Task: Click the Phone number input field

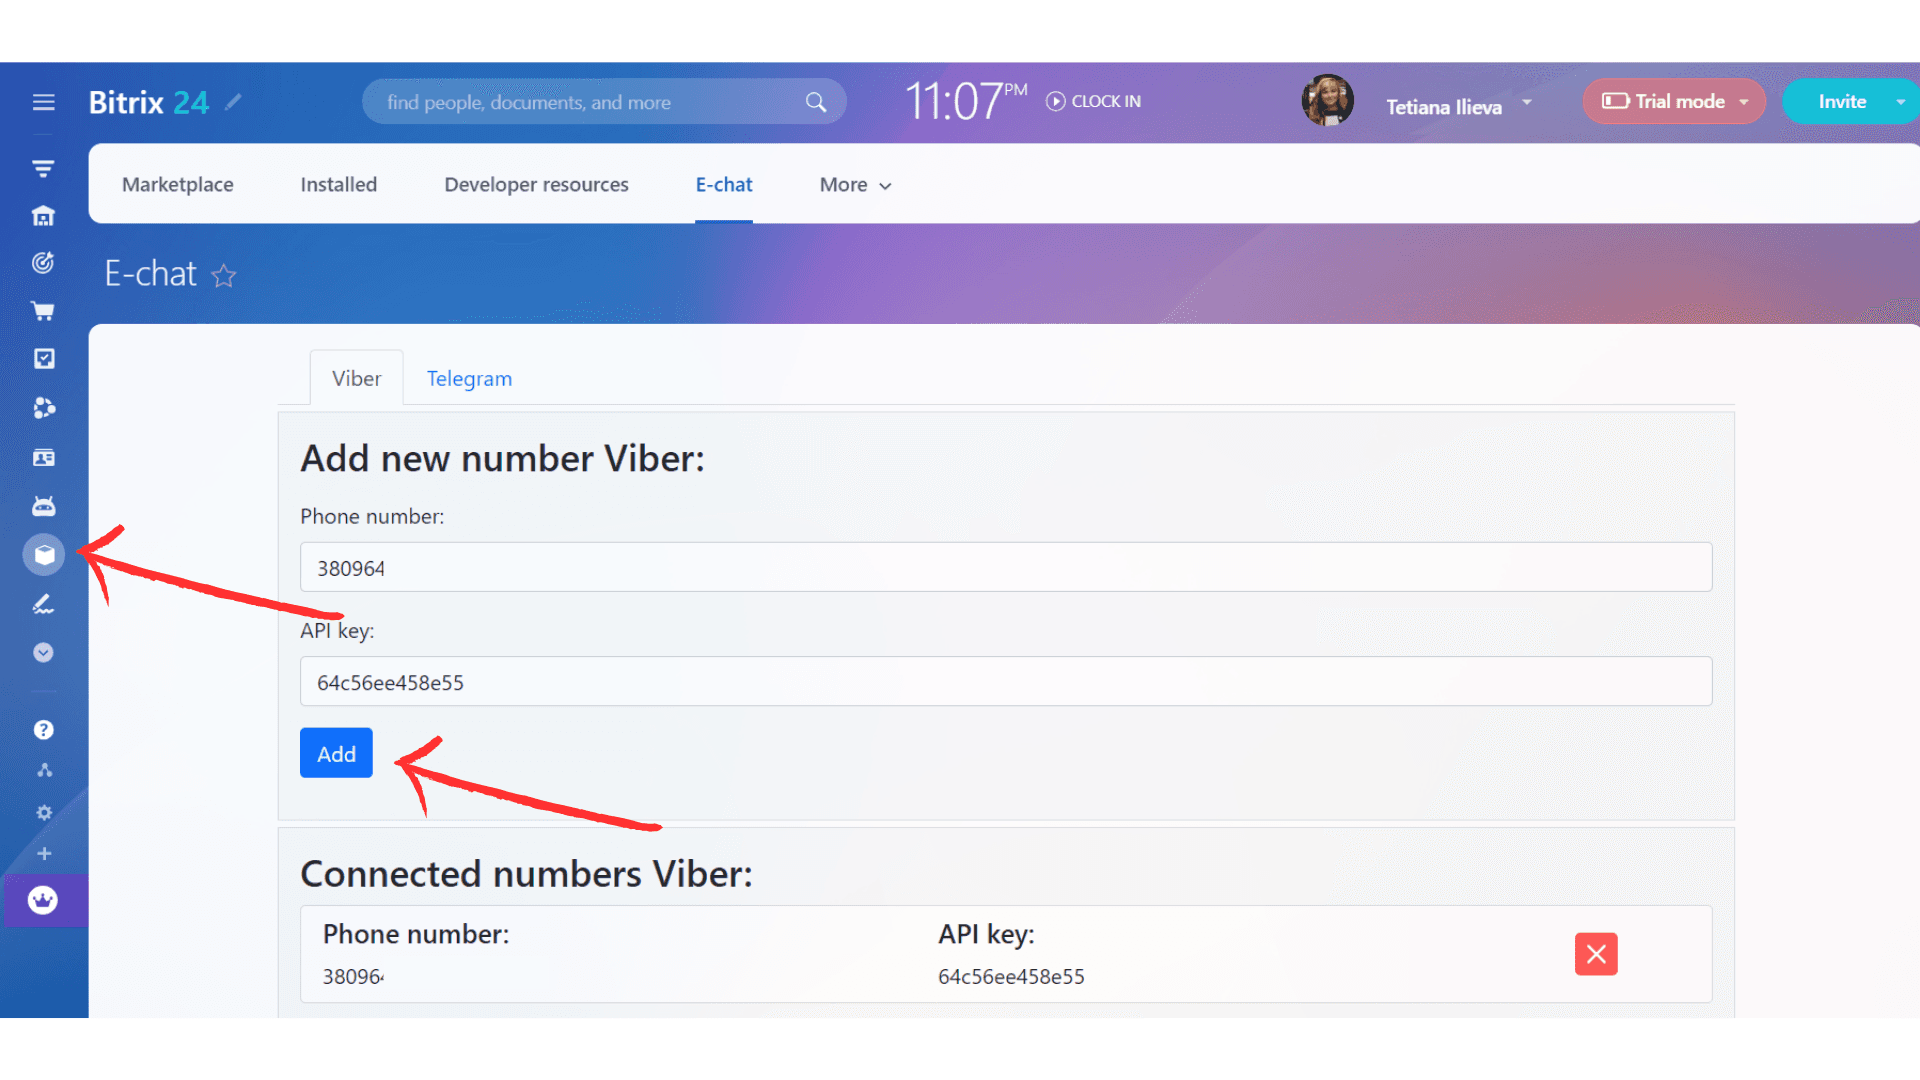Action: pos(1006,567)
